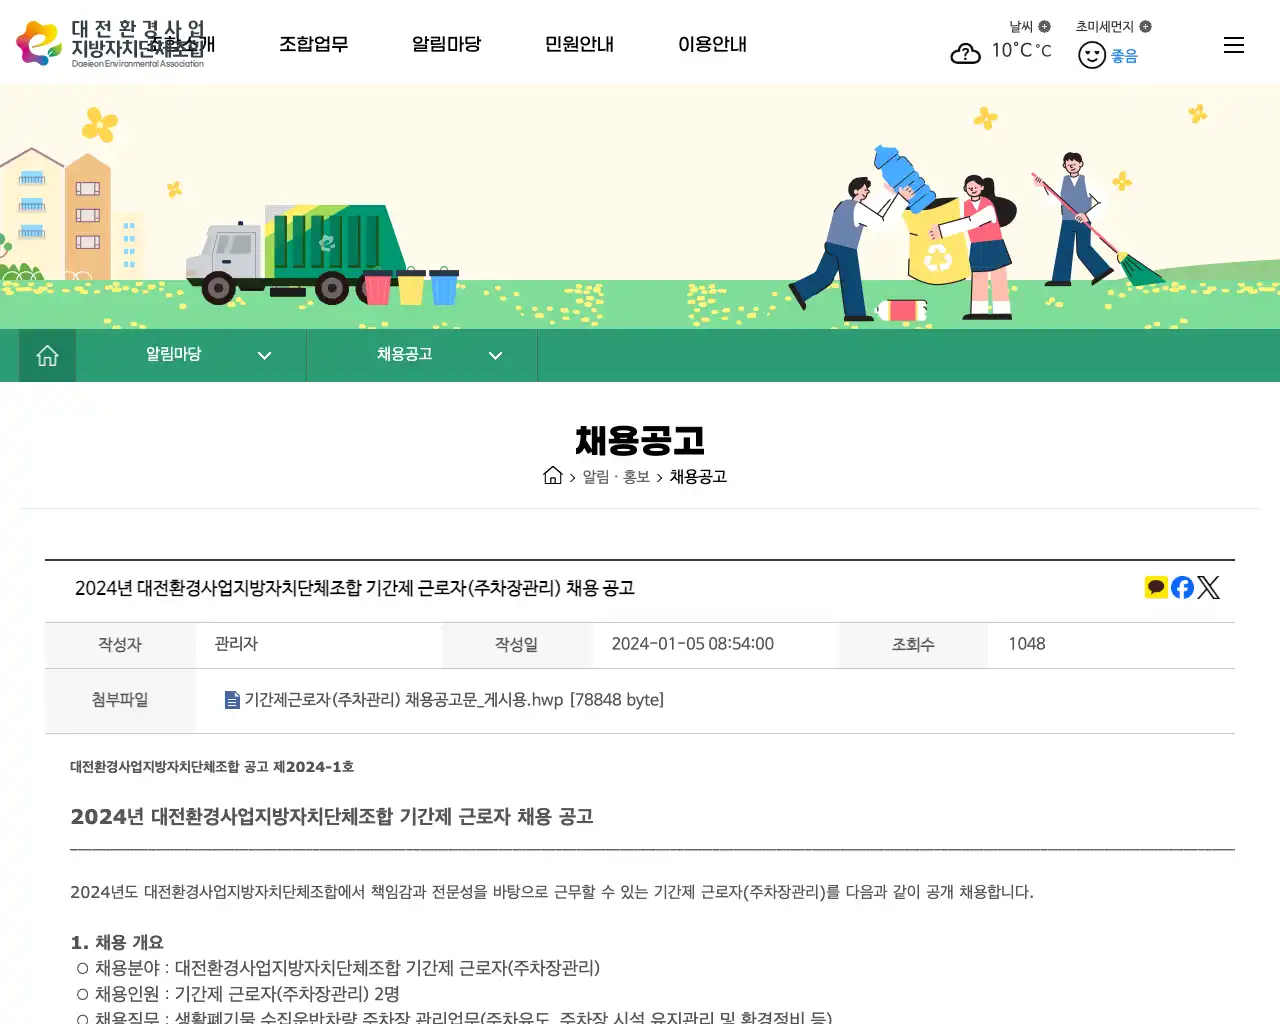The width and height of the screenshot is (1280, 1024).
Task: Open the hamburger menu at top right
Action: pyautogui.click(x=1233, y=44)
